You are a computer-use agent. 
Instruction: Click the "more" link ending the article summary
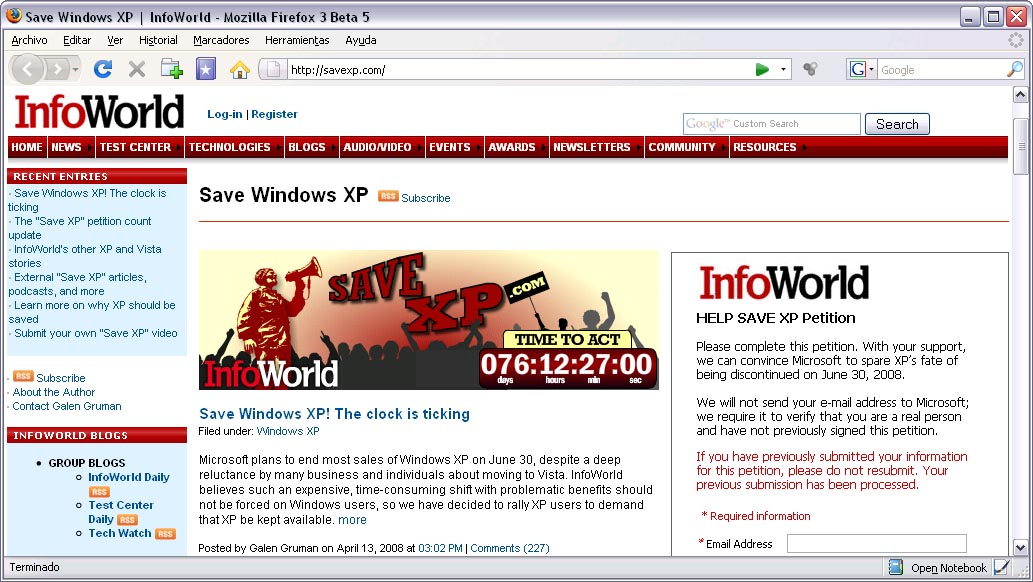(x=352, y=519)
